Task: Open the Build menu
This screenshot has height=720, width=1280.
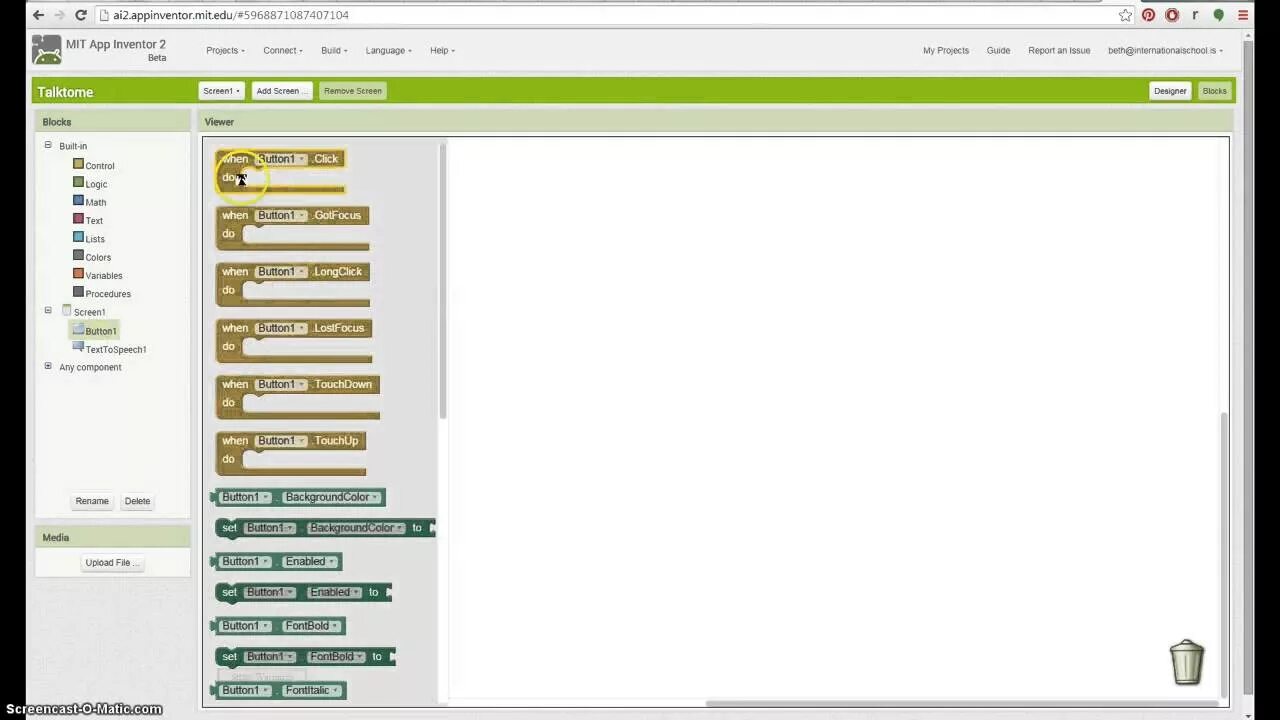Action: point(334,50)
